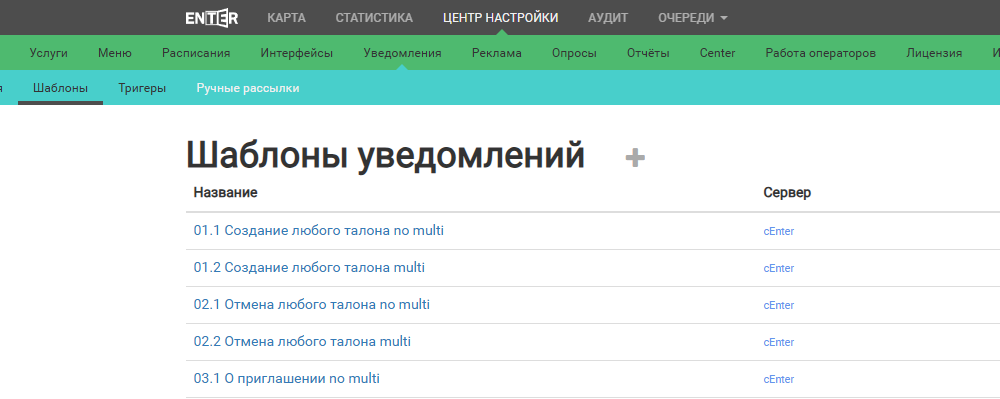Select the Шаблоны sub-tab

pyautogui.click(x=61, y=88)
